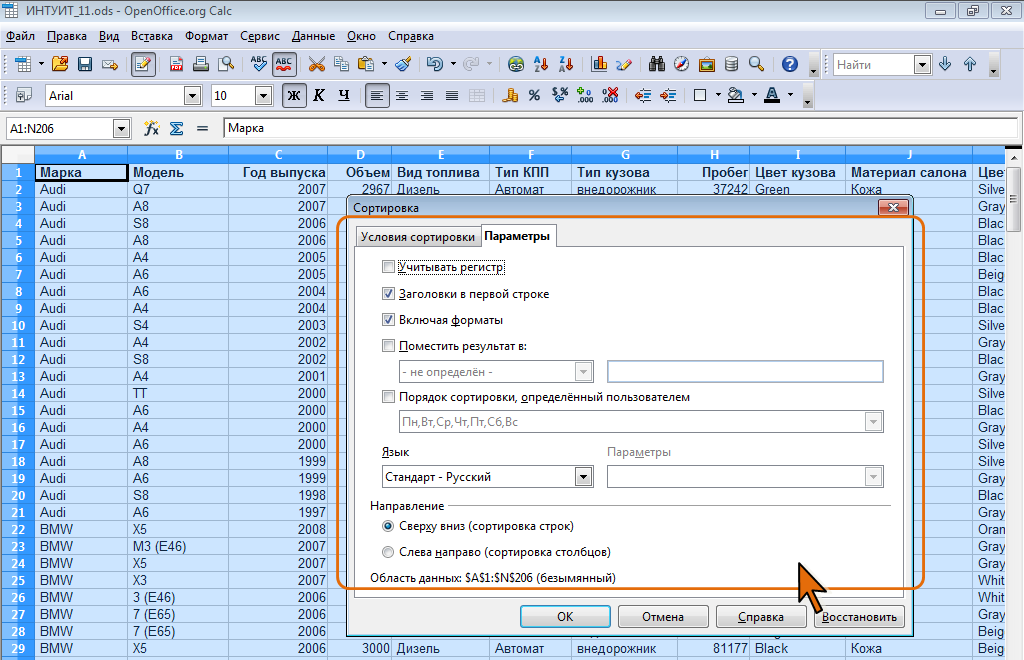Check 'Поместить результат в:' option
Image resolution: width=1024 pixels, height=660 pixels.
388,346
